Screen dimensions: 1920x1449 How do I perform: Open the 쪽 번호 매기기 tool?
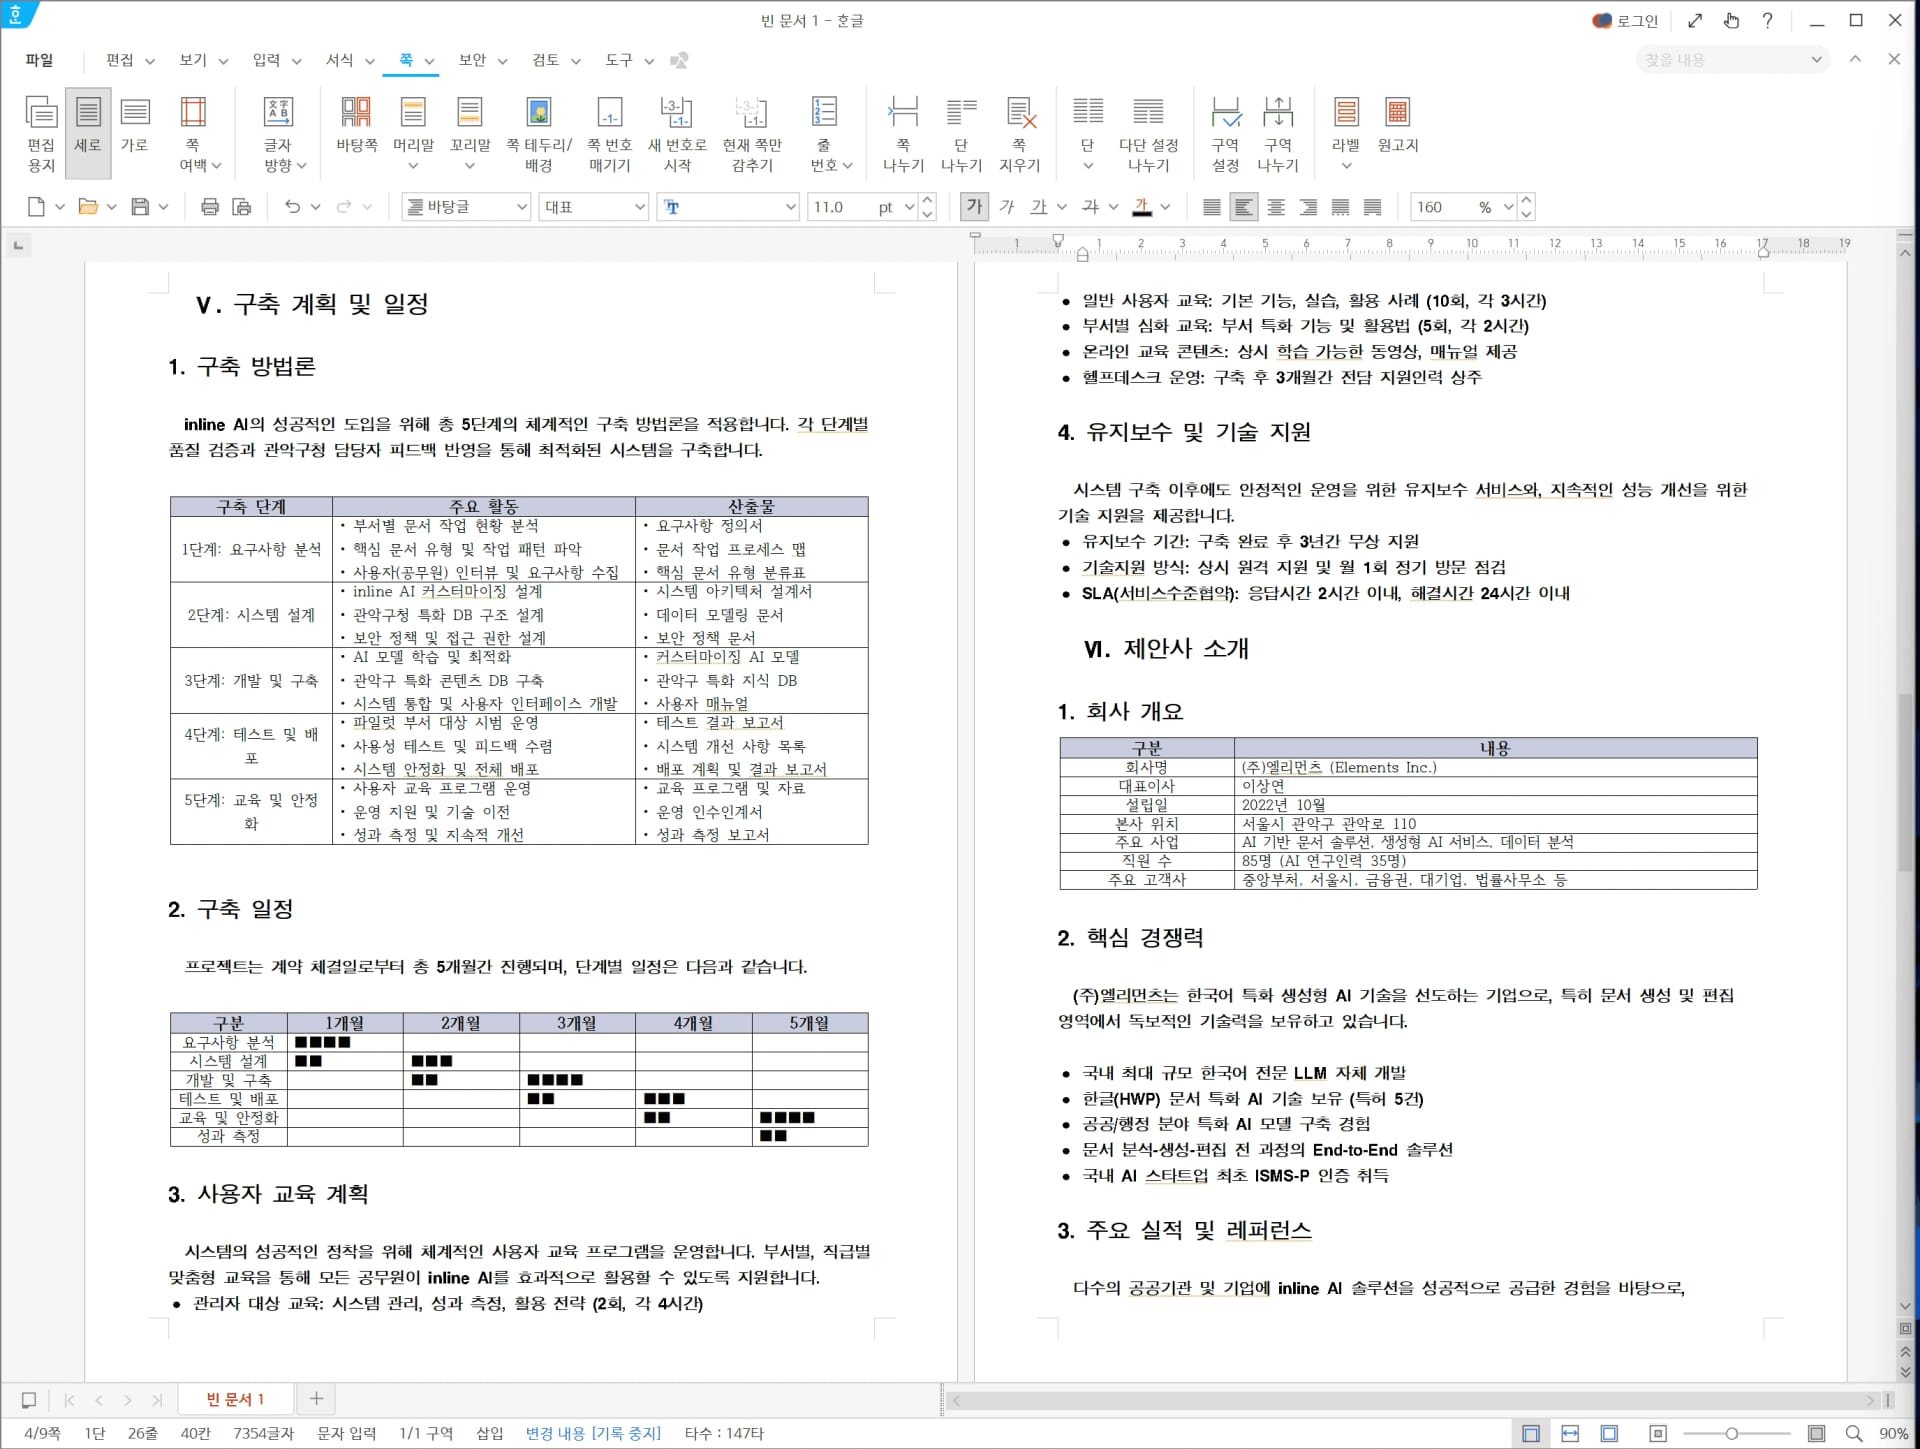(x=609, y=130)
